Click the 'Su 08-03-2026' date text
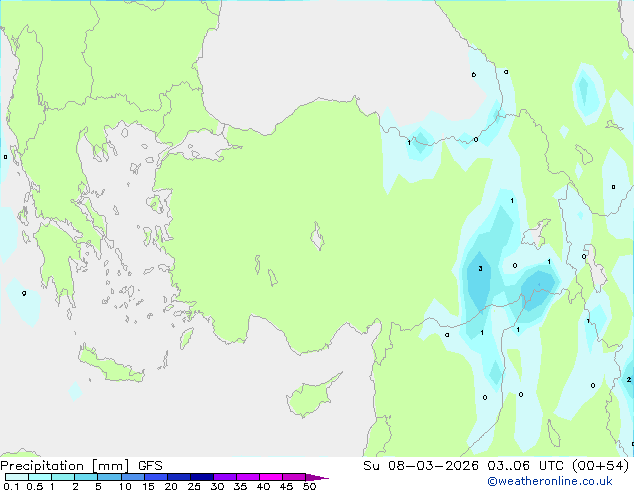The image size is (634, 490). (x=421, y=466)
